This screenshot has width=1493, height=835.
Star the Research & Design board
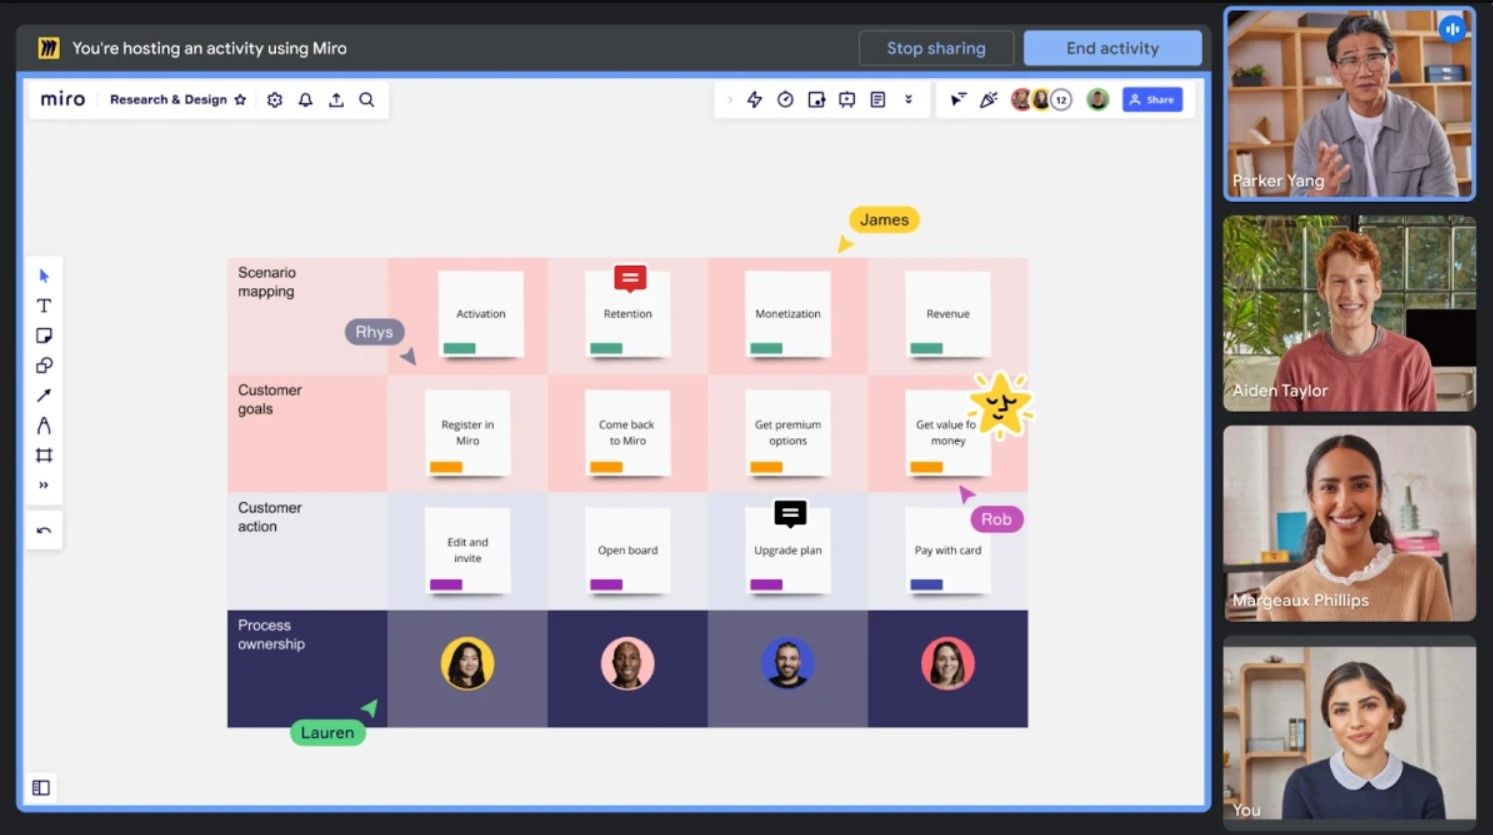tap(240, 100)
